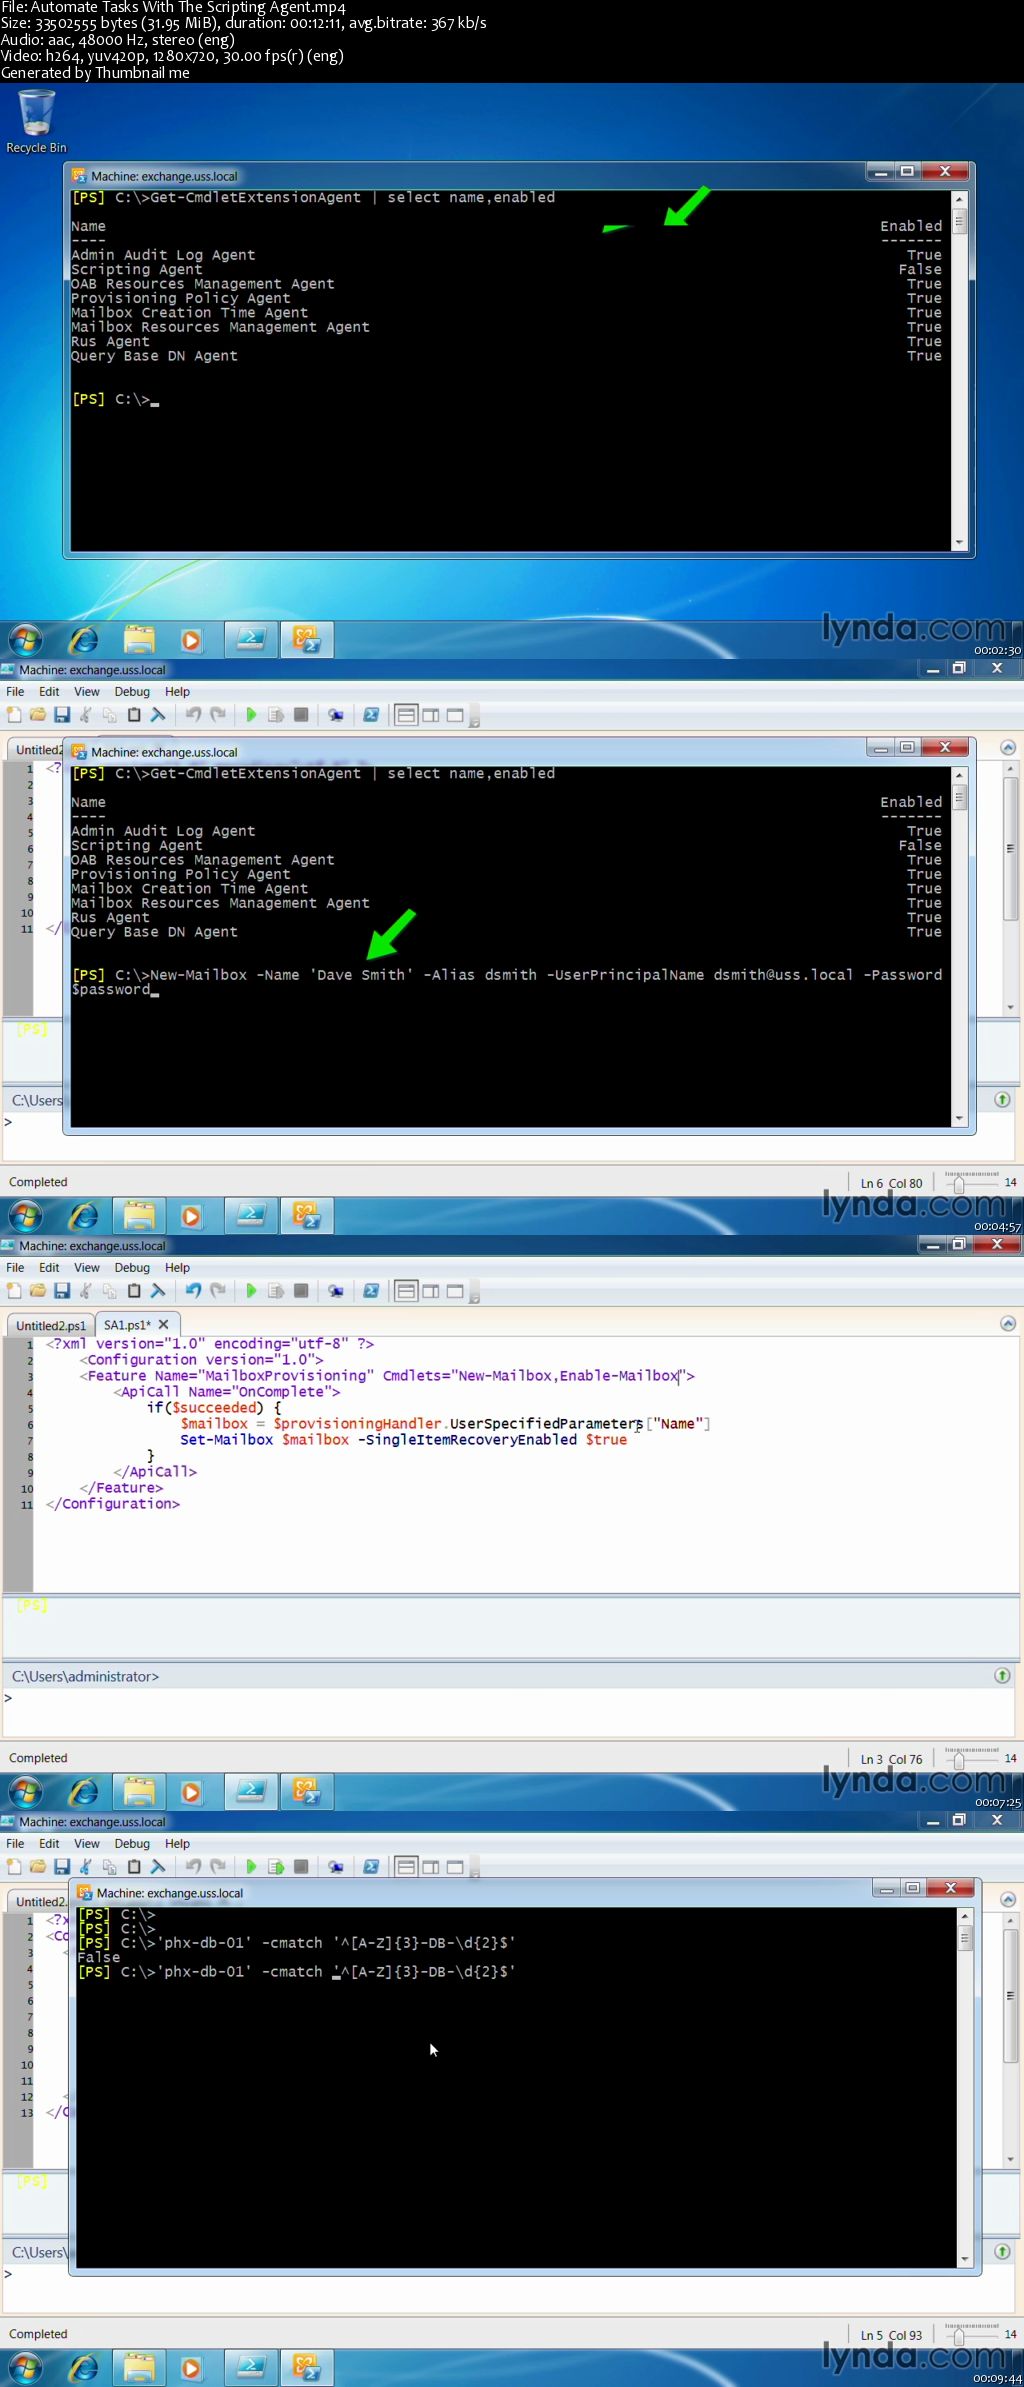This screenshot has height=2387, width=1024.
Task: Click Windows Media Player taskbar icon, 00:02:30 frame
Action: point(191,639)
